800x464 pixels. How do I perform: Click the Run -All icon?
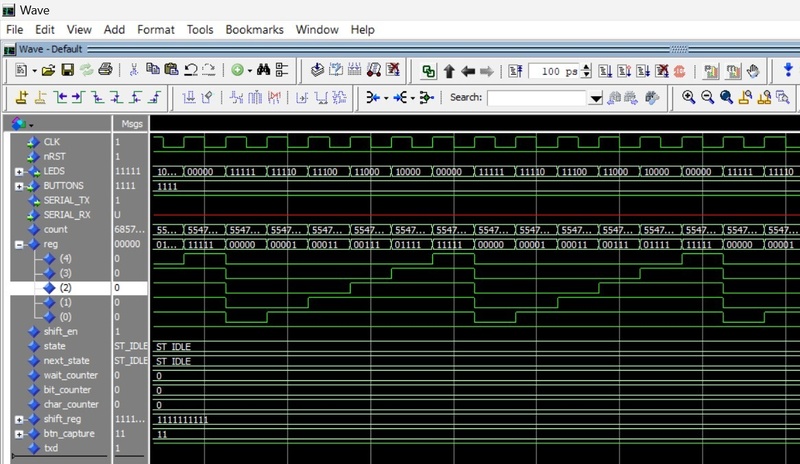coord(643,71)
